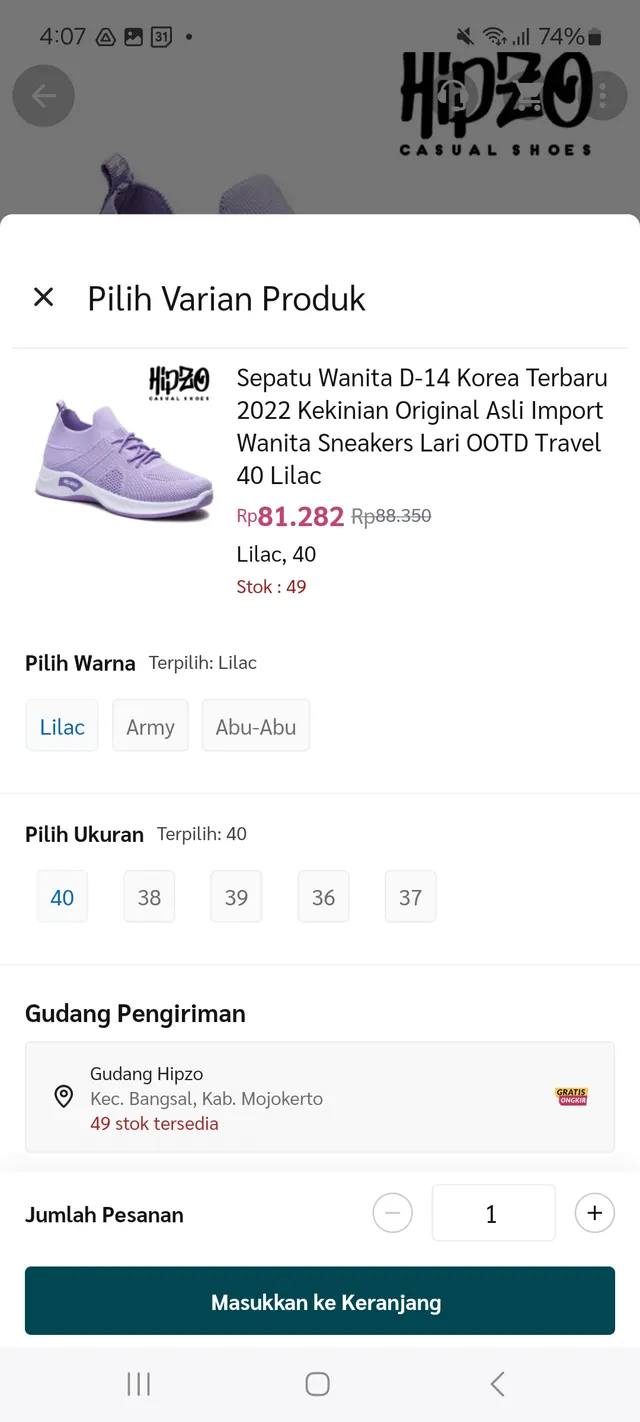Increase order quantity with plus icon
Image resolution: width=640 pixels, height=1422 pixels.
point(594,1214)
